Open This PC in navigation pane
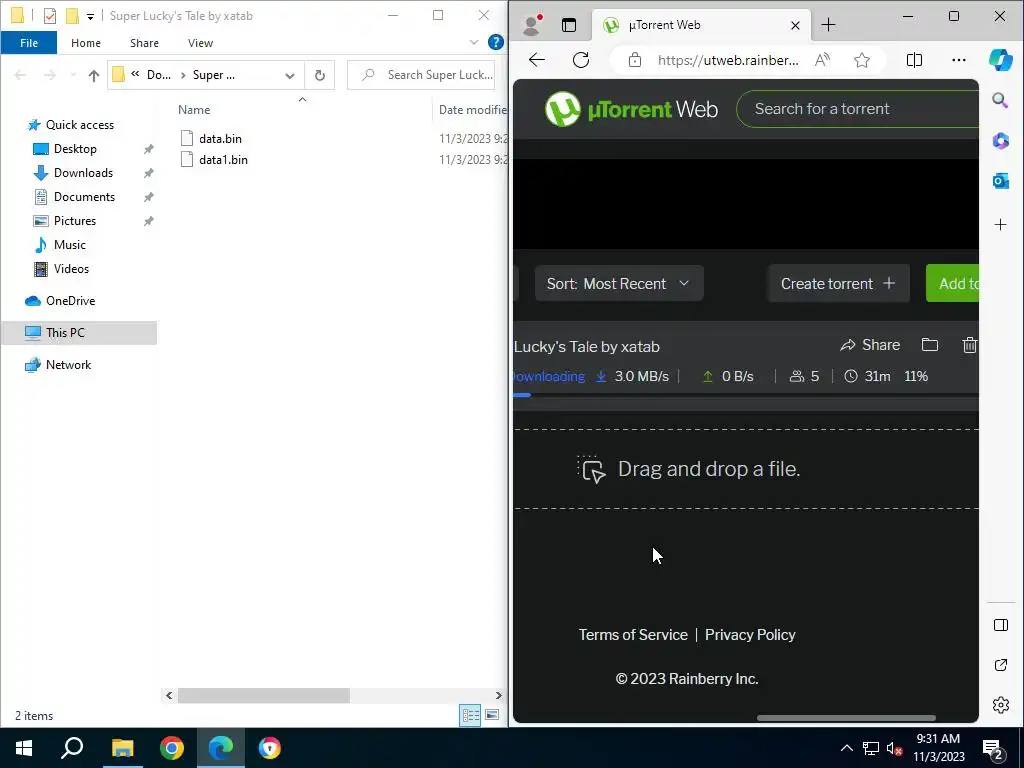Image resolution: width=1024 pixels, height=768 pixels. click(65, 332)
